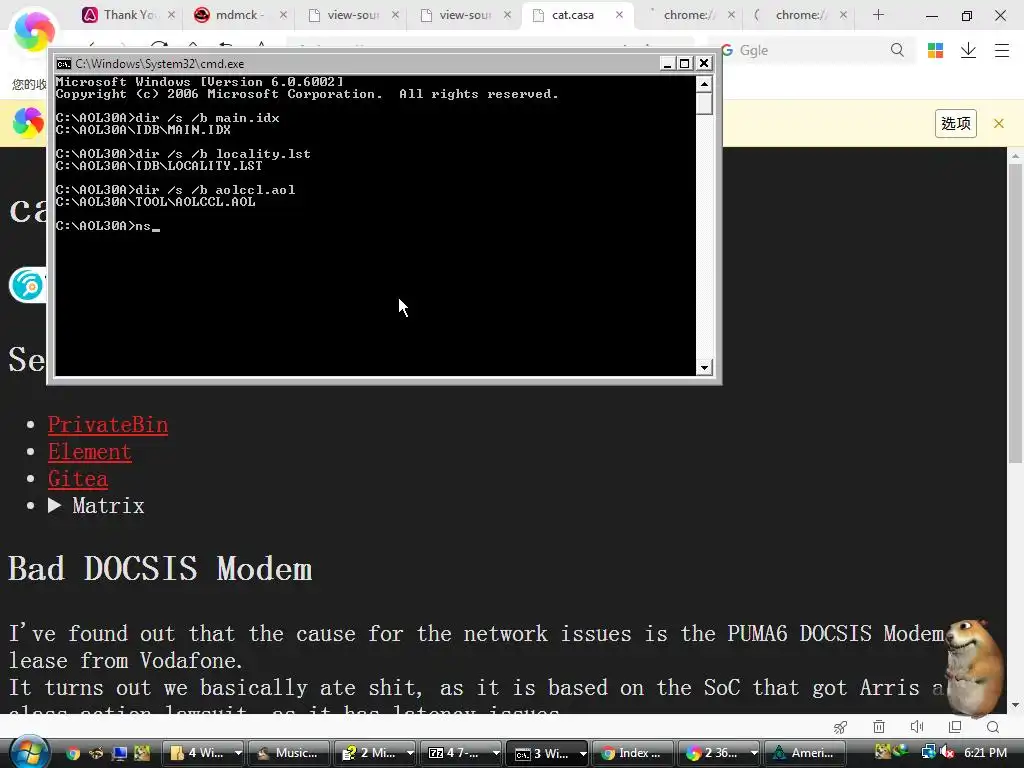Switch to the 'mdmck' tab
This screenshot has height=768, width=1024.
239,14
